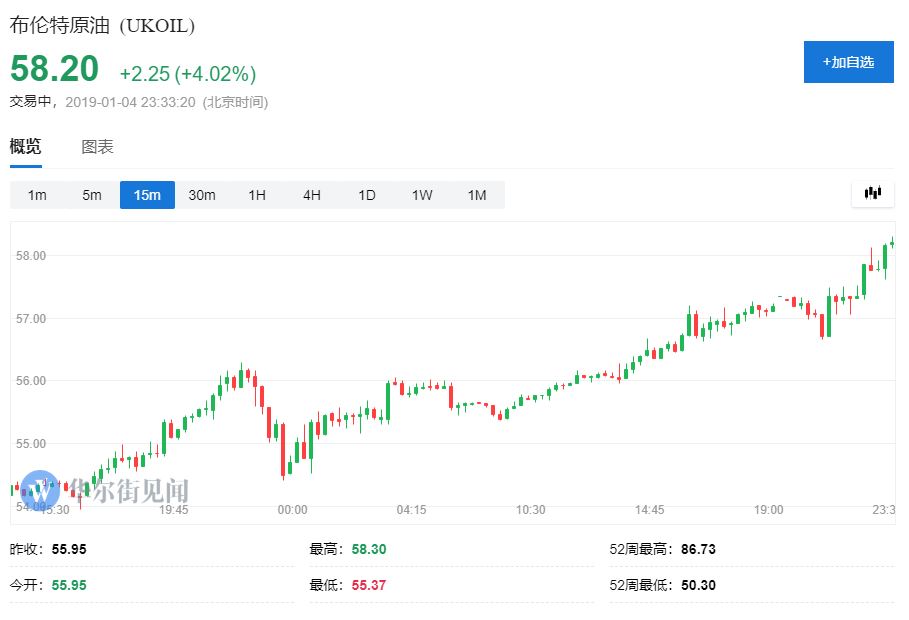Select the 1W weekly interval
Screen dimensions: 909x620
[x=422, y=195]
